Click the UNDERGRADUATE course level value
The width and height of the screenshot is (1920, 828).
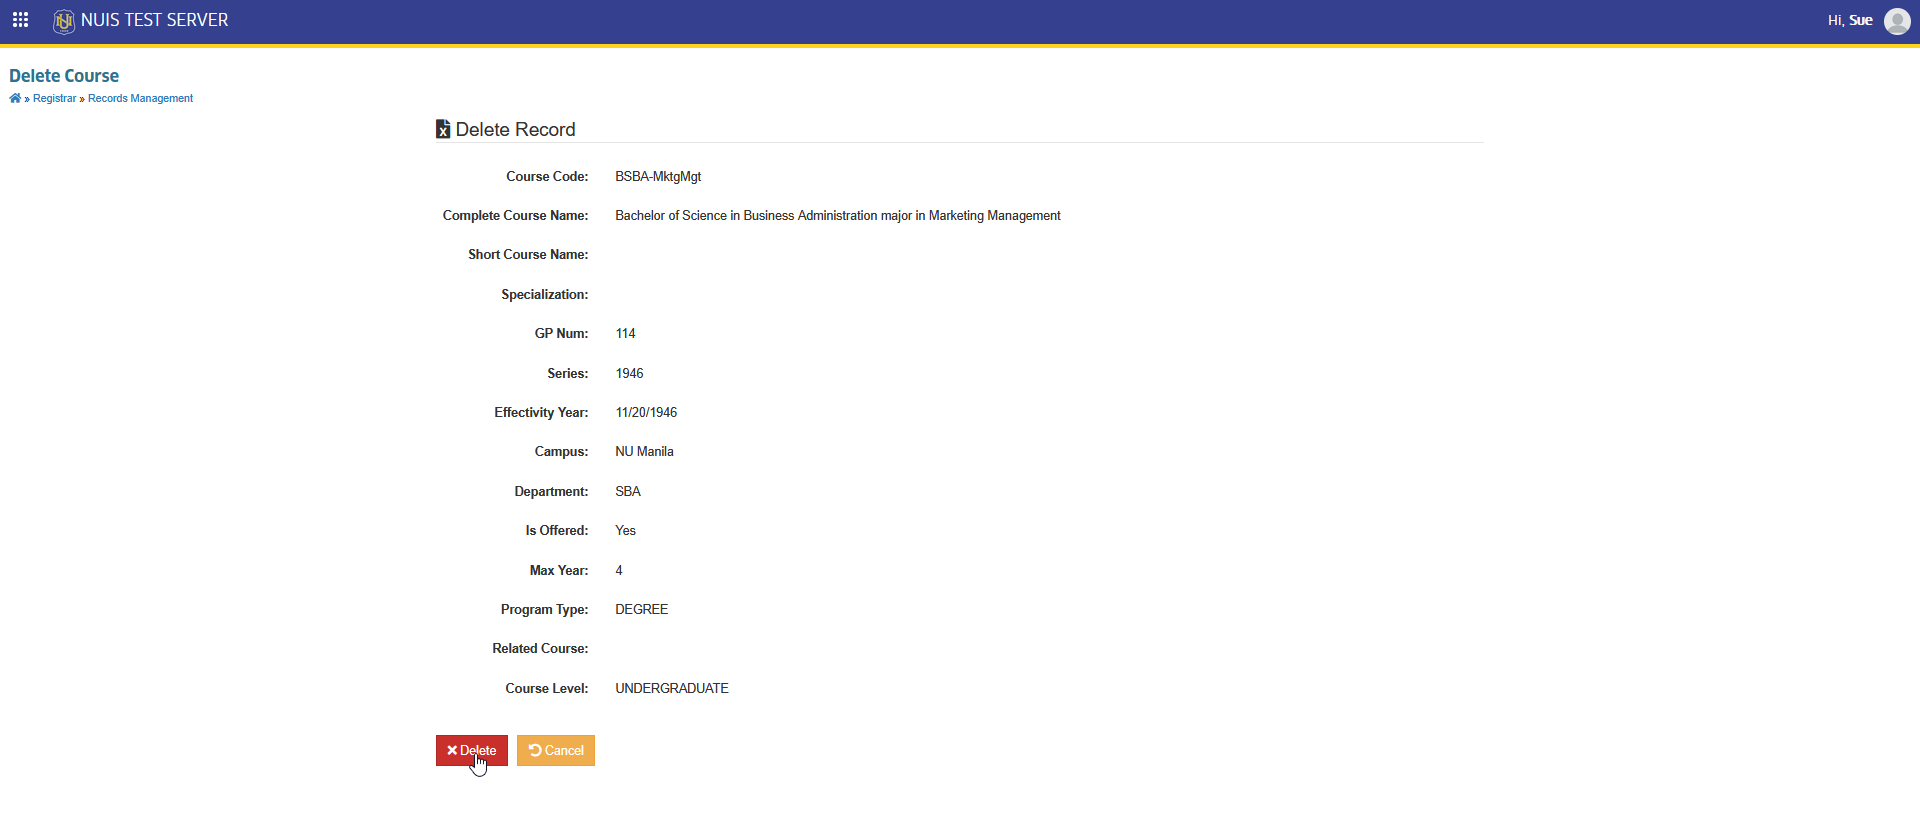coord(672,688)
